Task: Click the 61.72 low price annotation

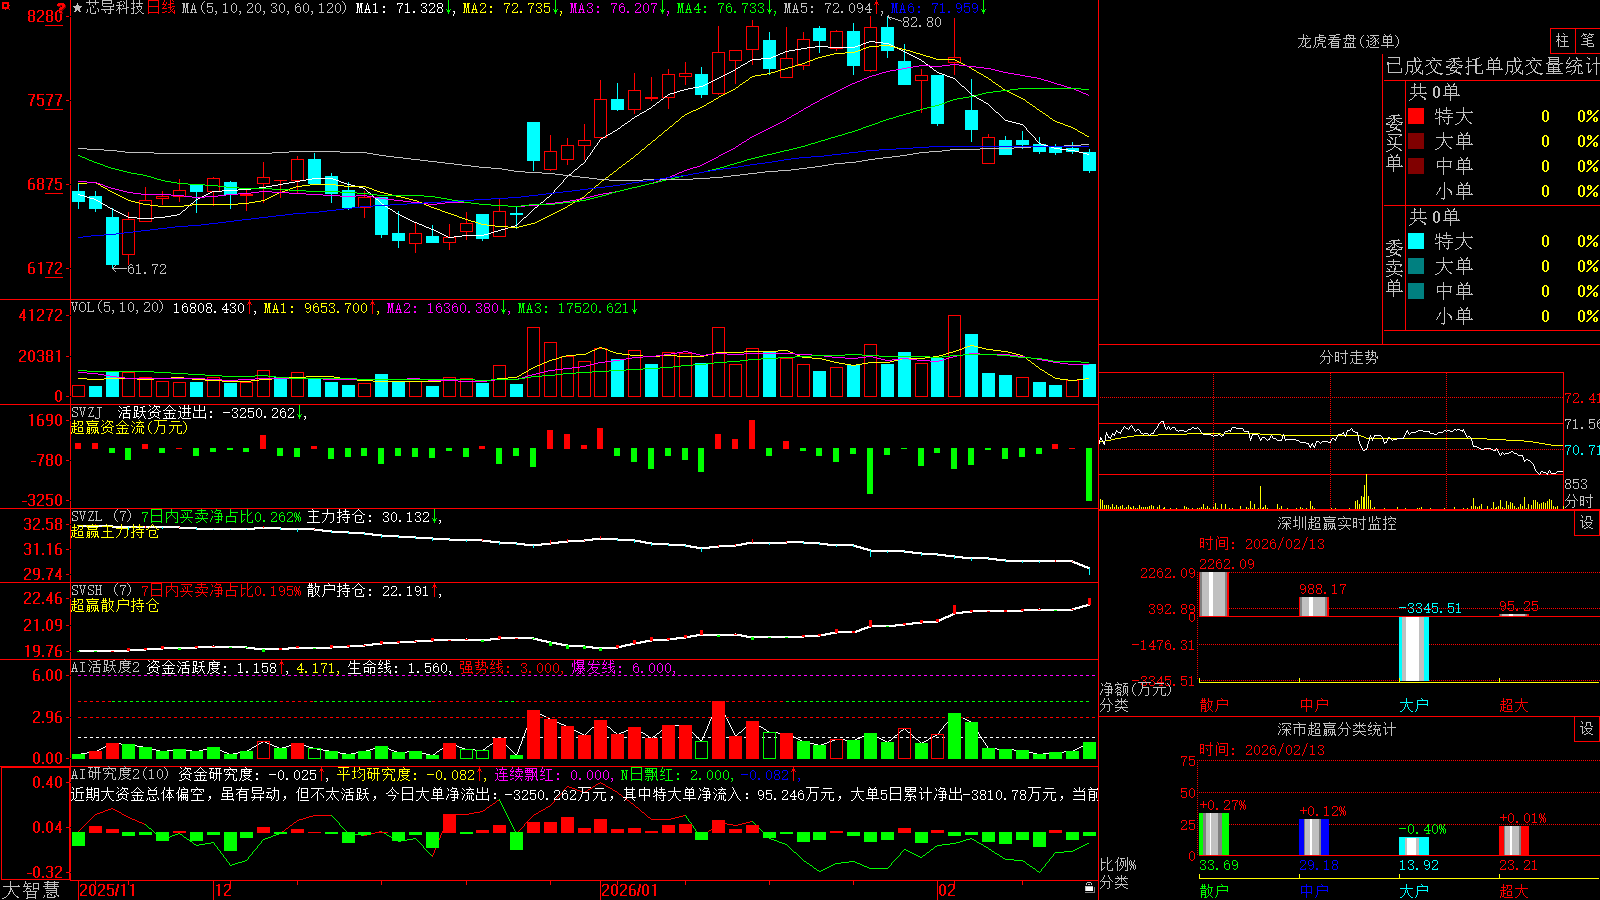Action: coord(147,269)
